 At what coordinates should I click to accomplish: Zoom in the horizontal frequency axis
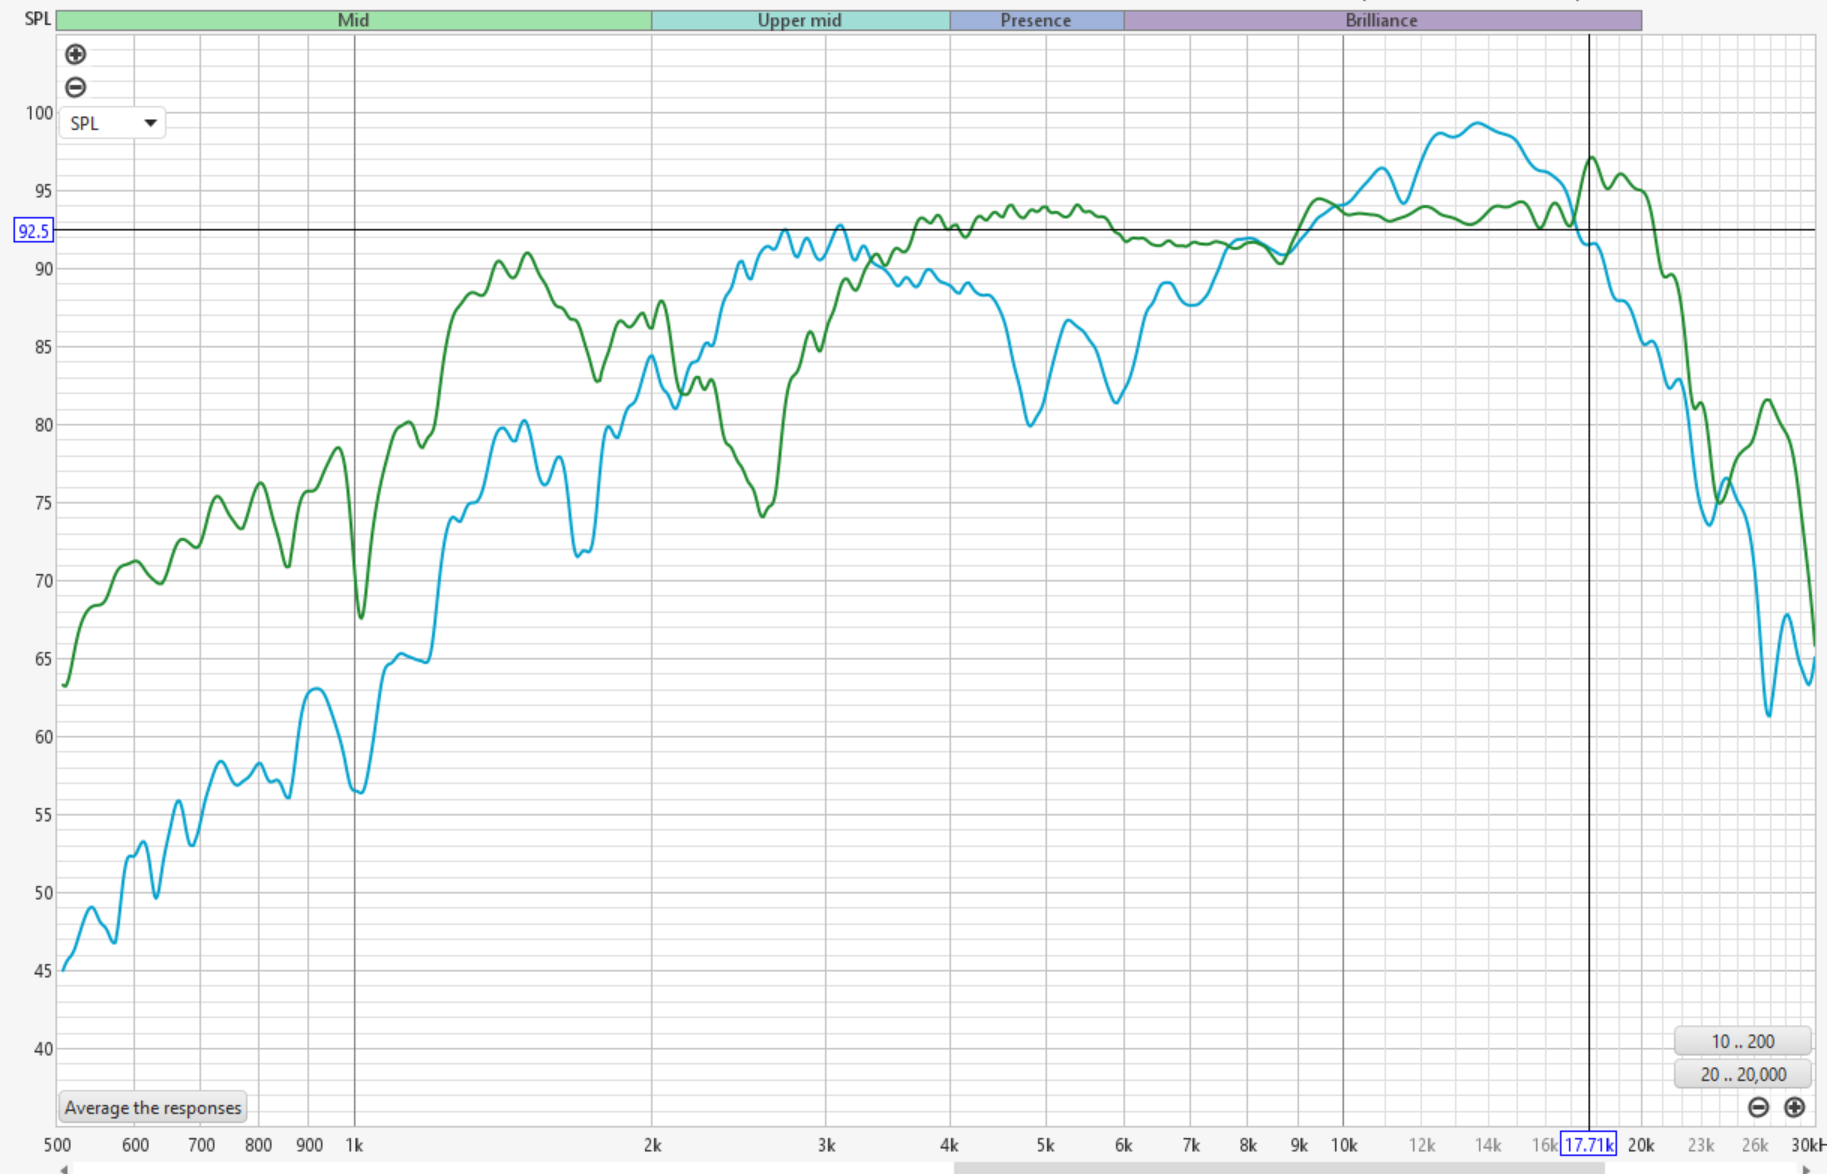(x=1795, y=1107)
